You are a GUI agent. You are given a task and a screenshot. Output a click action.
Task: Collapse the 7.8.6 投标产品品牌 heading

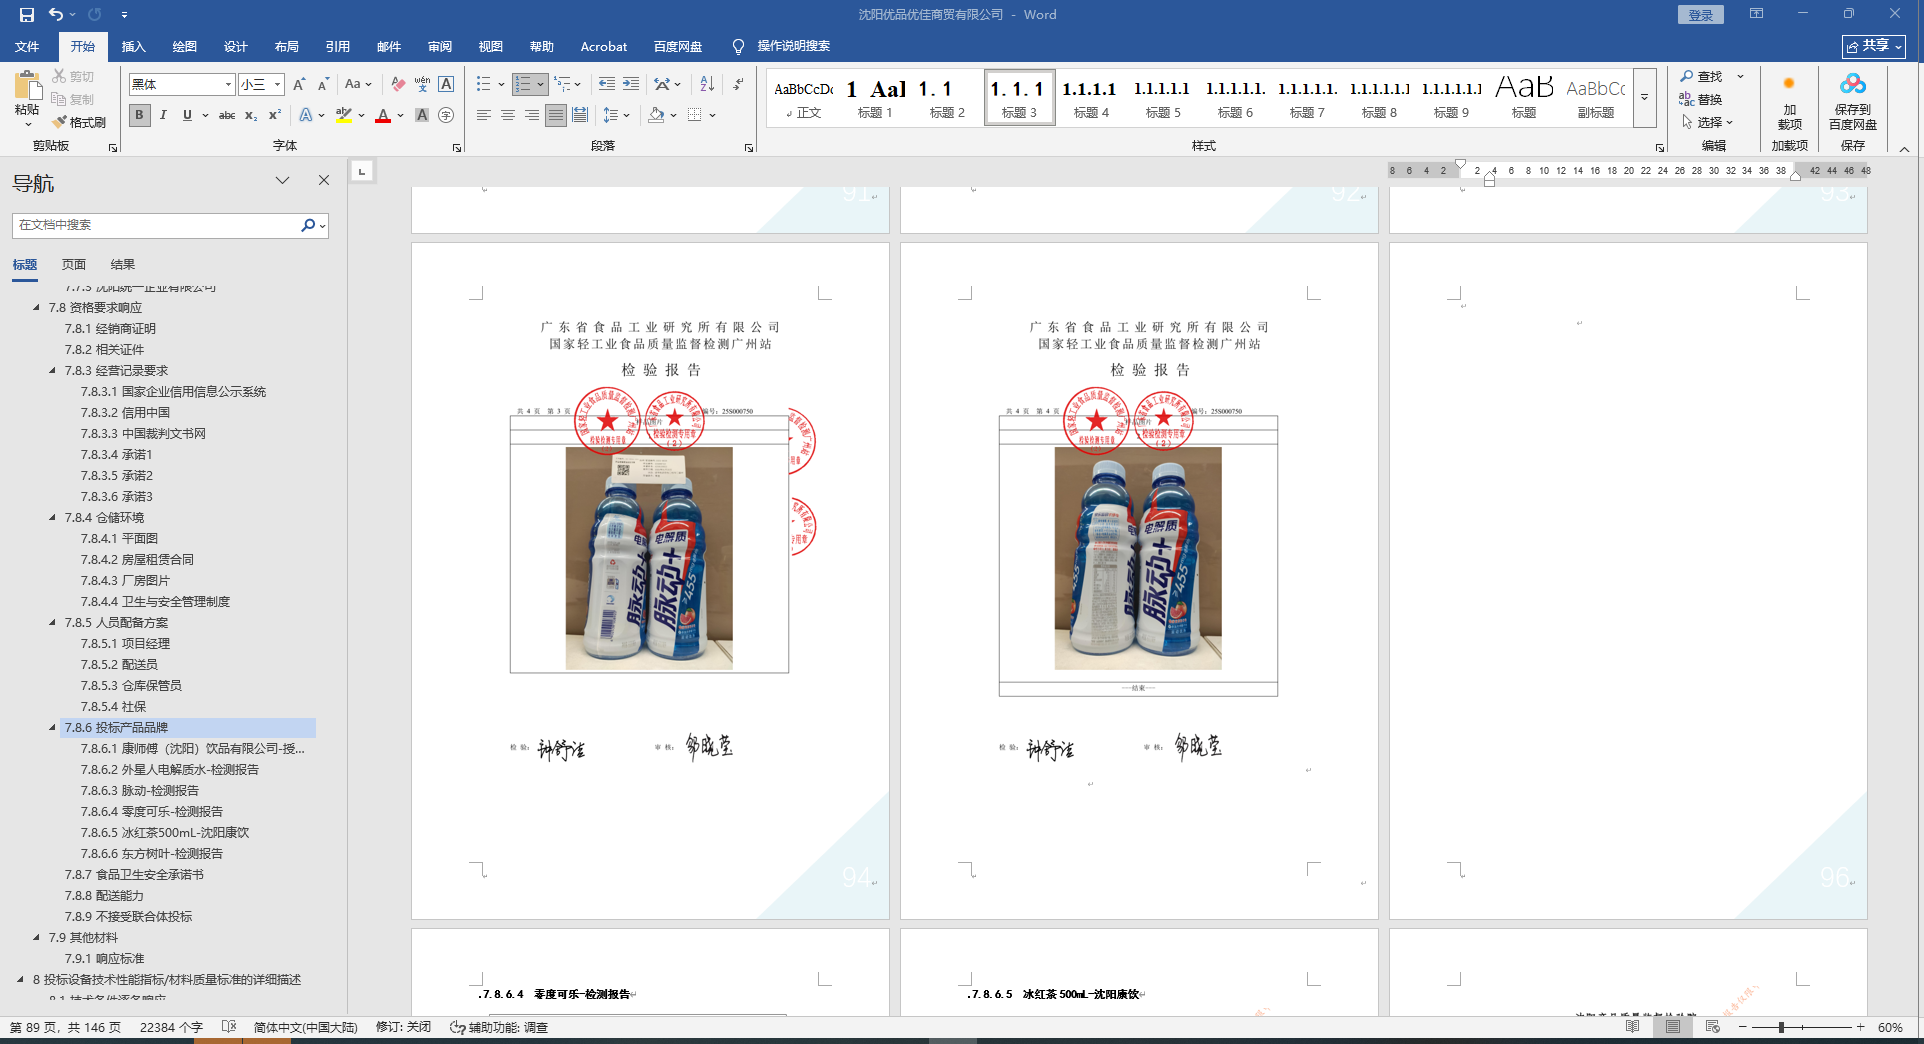click(53, 728)
